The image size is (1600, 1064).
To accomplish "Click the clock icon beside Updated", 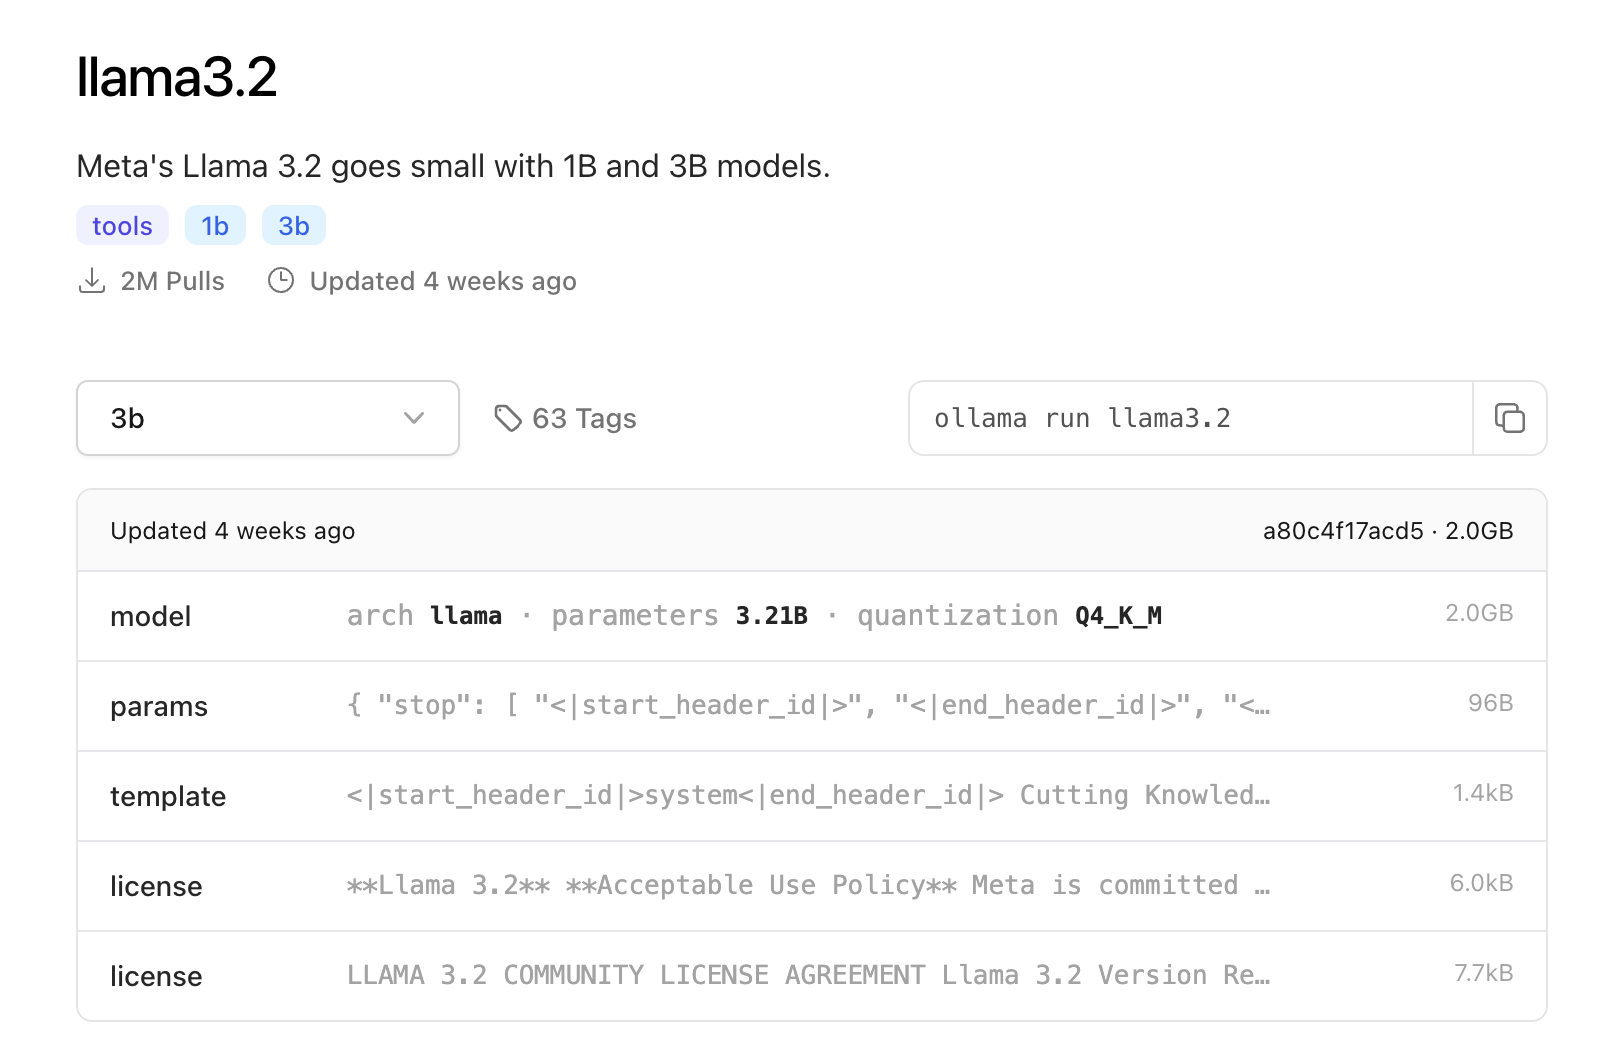I will pos(281,281).
